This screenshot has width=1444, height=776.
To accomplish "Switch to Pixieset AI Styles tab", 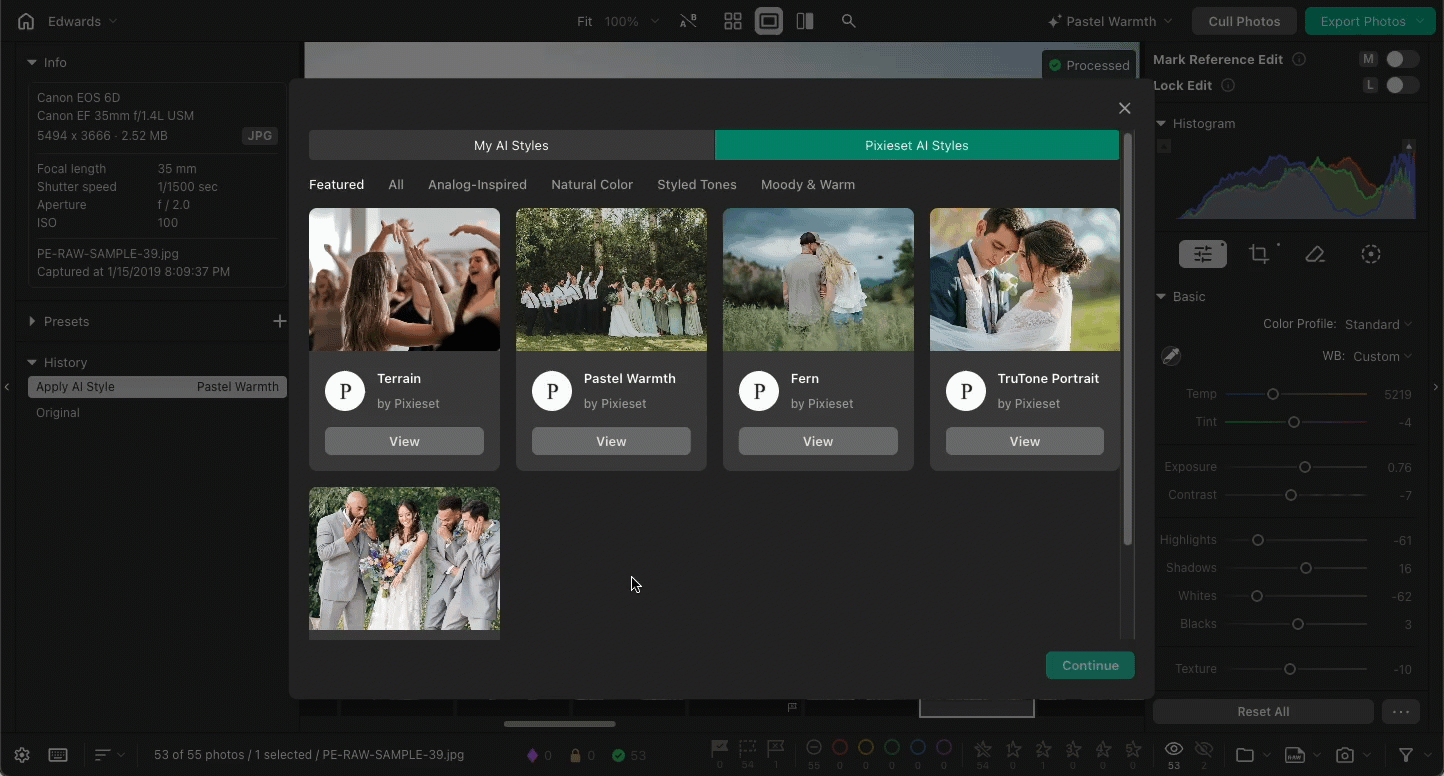I will click(x=917, y=145).
